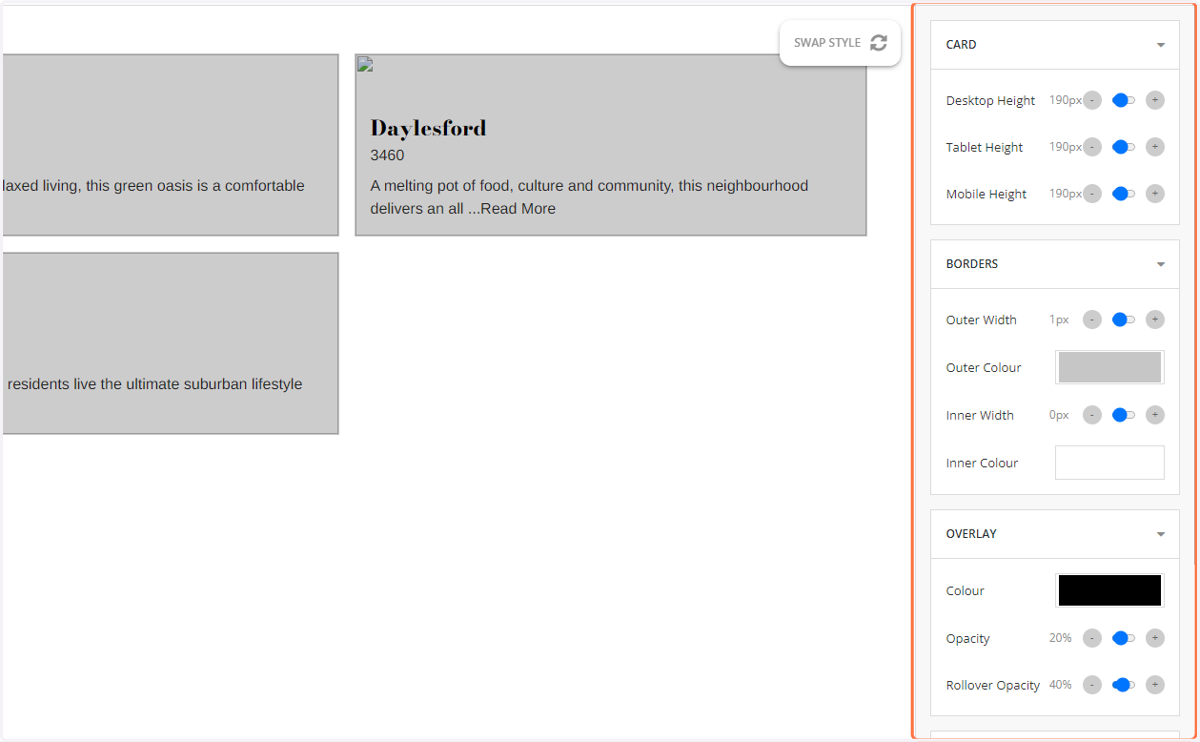
Task: Toggle the Outer Width switch
Action: point(1124,320)
